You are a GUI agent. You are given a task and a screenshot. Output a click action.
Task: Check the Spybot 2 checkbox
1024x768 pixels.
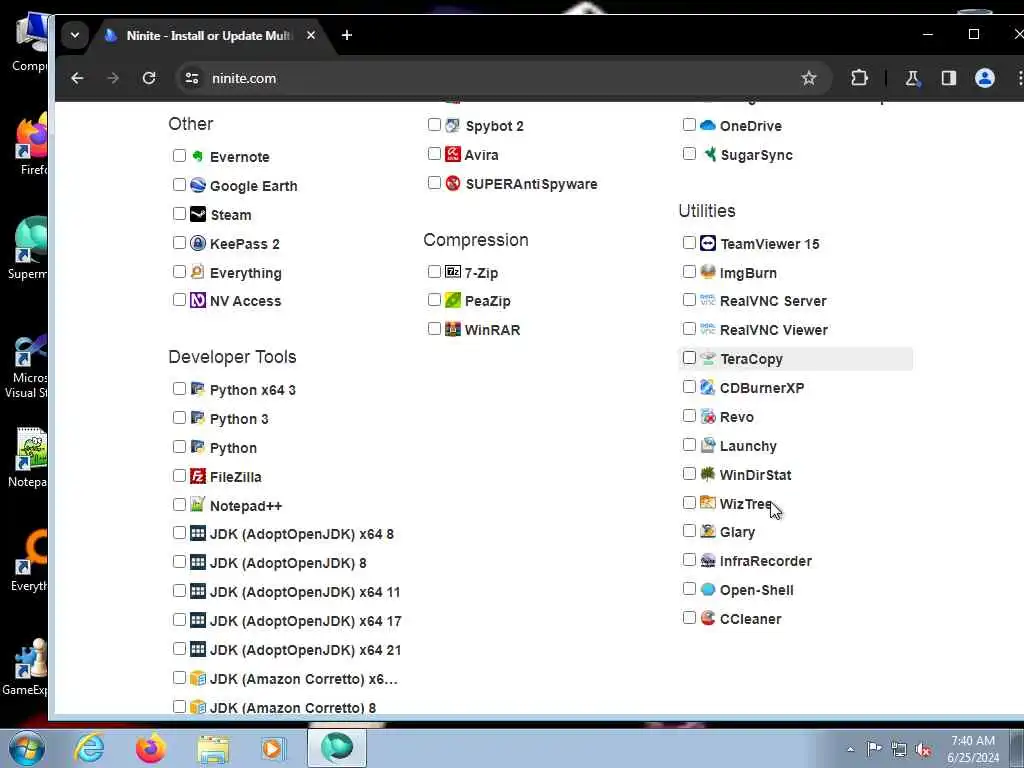(434, 124)
